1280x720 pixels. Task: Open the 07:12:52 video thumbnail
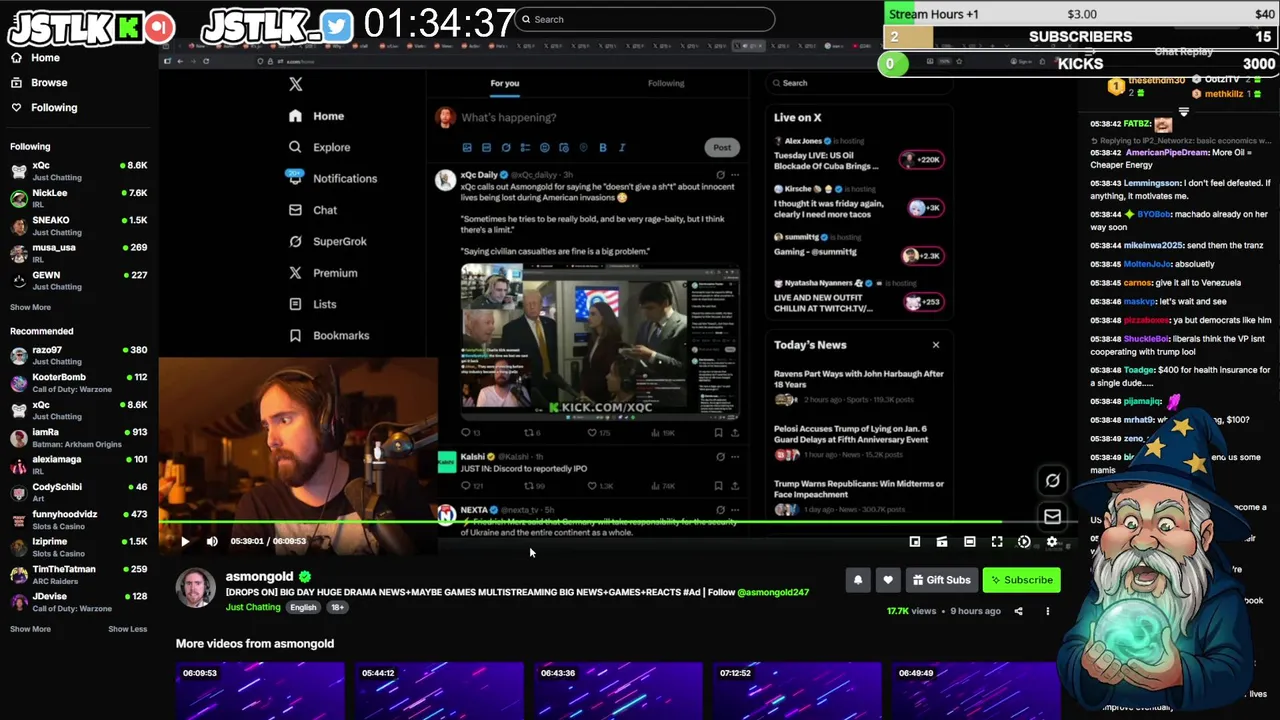pos(797,691)
